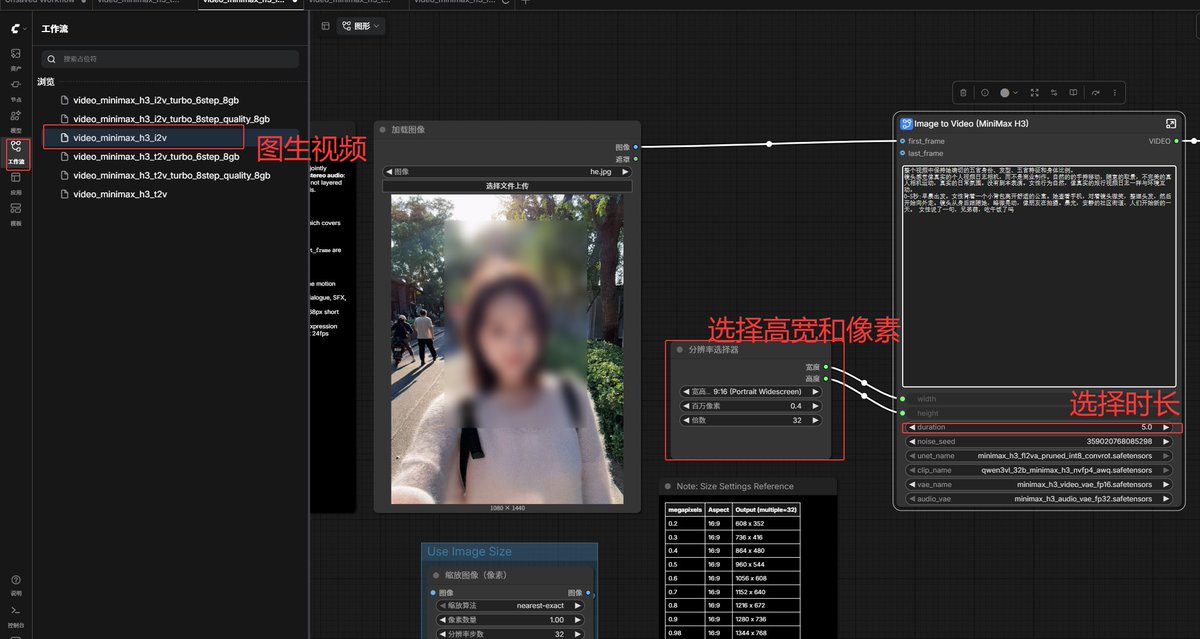The height and width of the screenshot is (639, 1200).
Task: Click the first_frame input socket
Action: pyautogui.click(x=902, y=141)
